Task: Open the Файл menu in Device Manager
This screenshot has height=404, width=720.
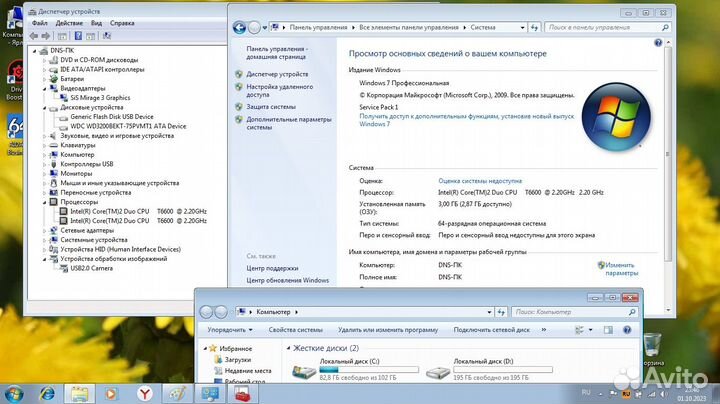Action: [39, 23]
